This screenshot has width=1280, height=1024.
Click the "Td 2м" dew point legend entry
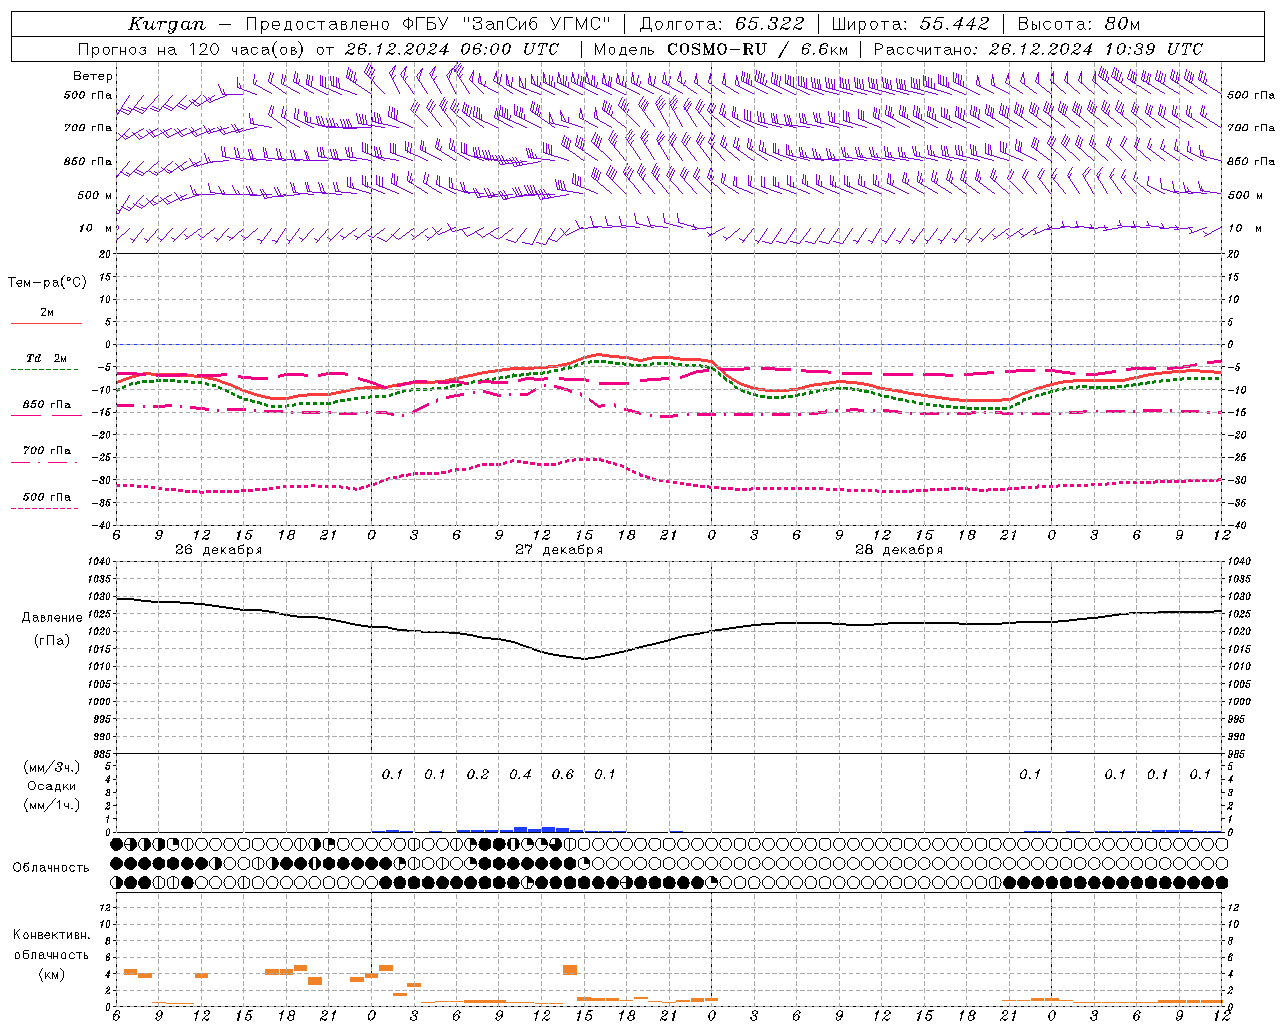pos(47,358)
